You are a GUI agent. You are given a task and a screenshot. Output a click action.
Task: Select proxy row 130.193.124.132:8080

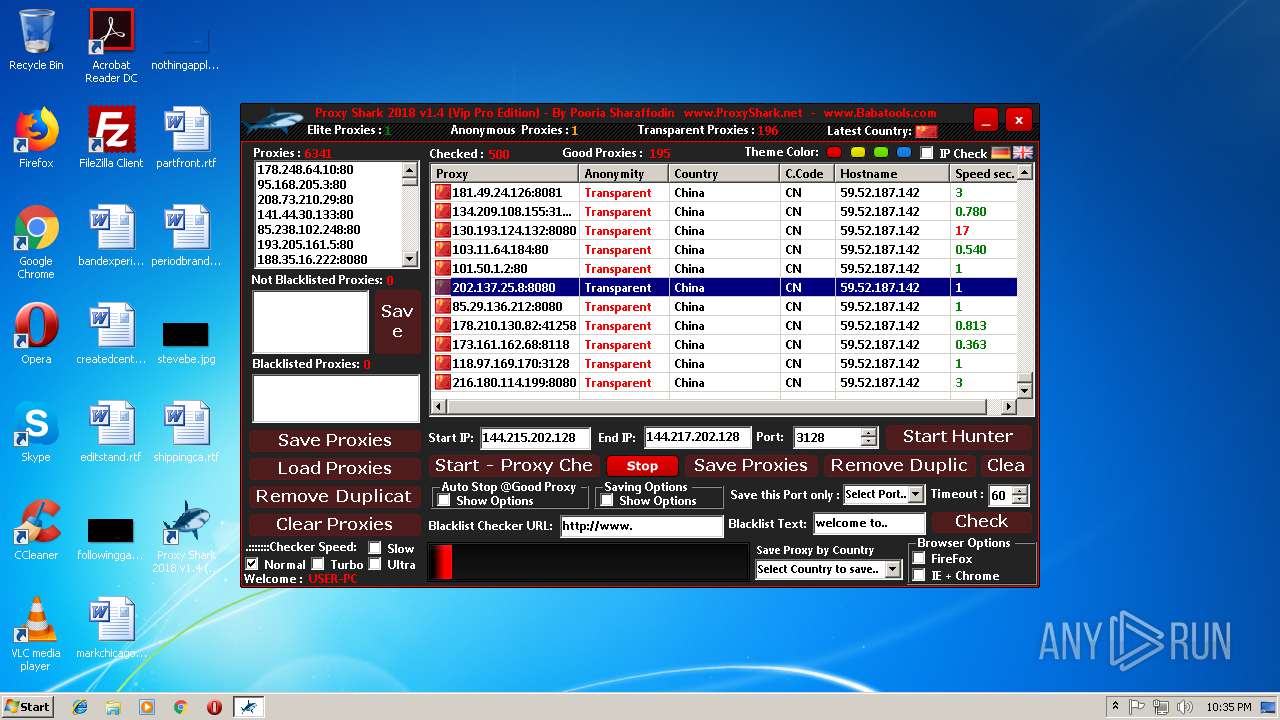point(724,231)
